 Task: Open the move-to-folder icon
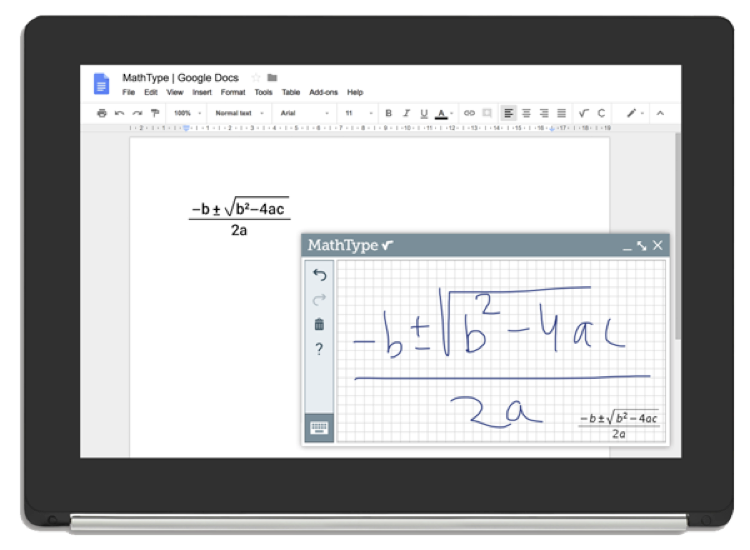tap(272, 77)
